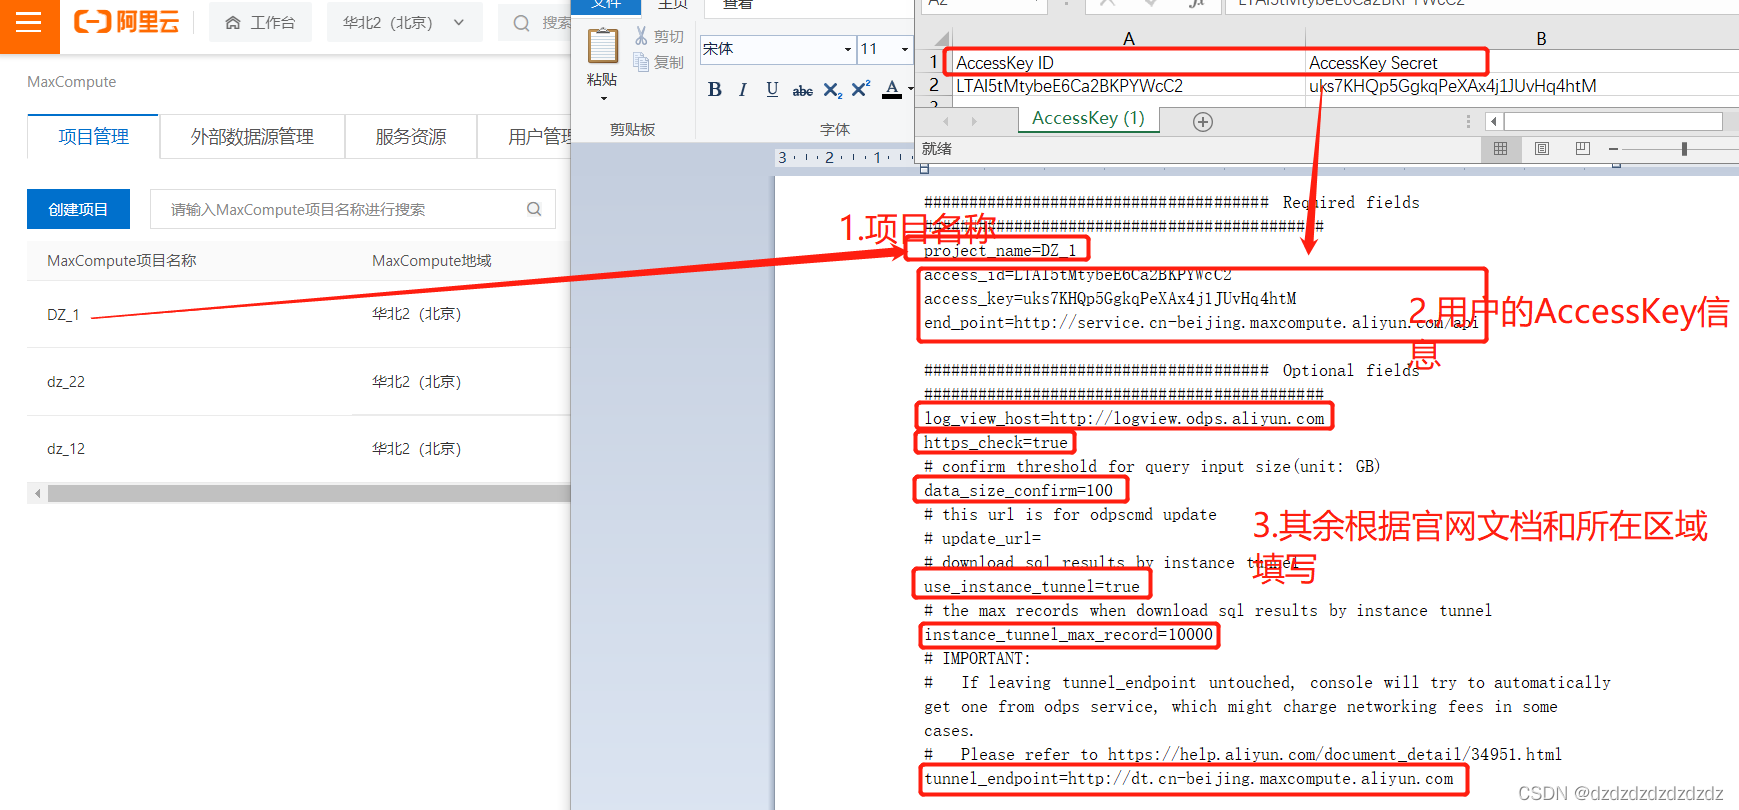Apply subscript in WordPad
Screen dimensions: 1739x810
[832, 90]
